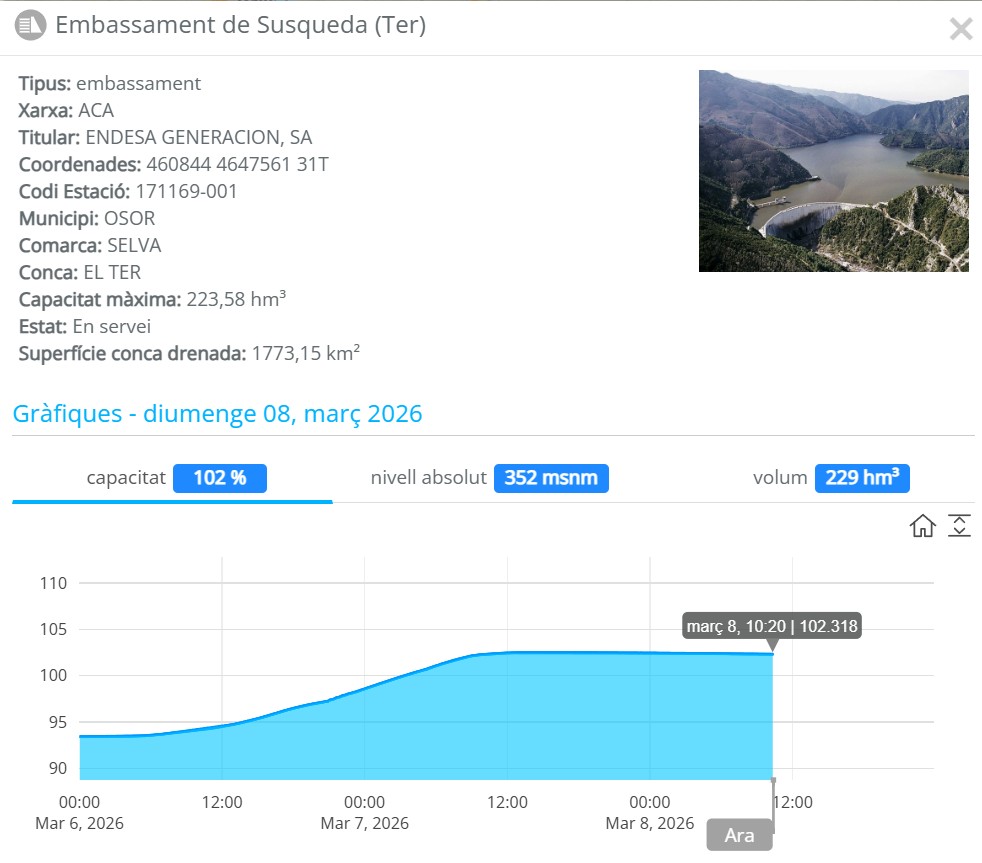Reset the chart view with home icon
Screen dimensions: 982x863
(922, 526)
